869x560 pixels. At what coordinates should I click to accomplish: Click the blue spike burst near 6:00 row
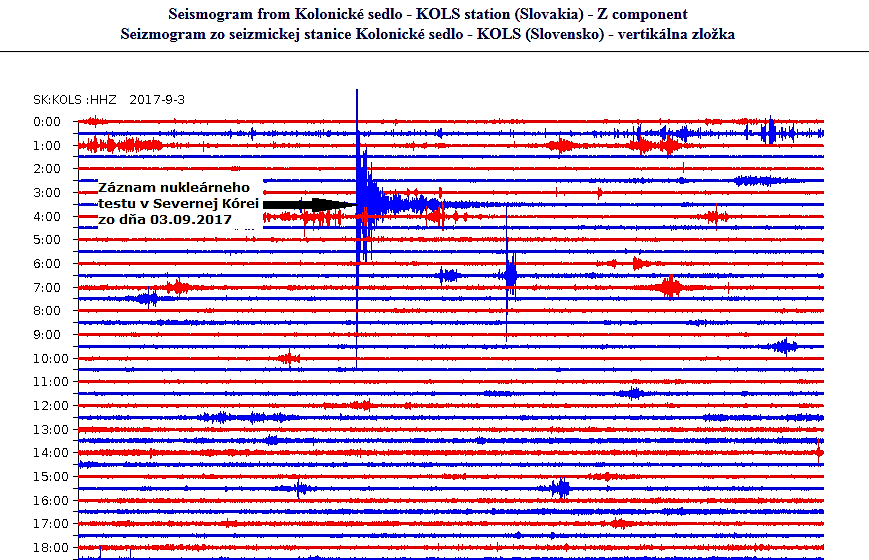point(510,271)
